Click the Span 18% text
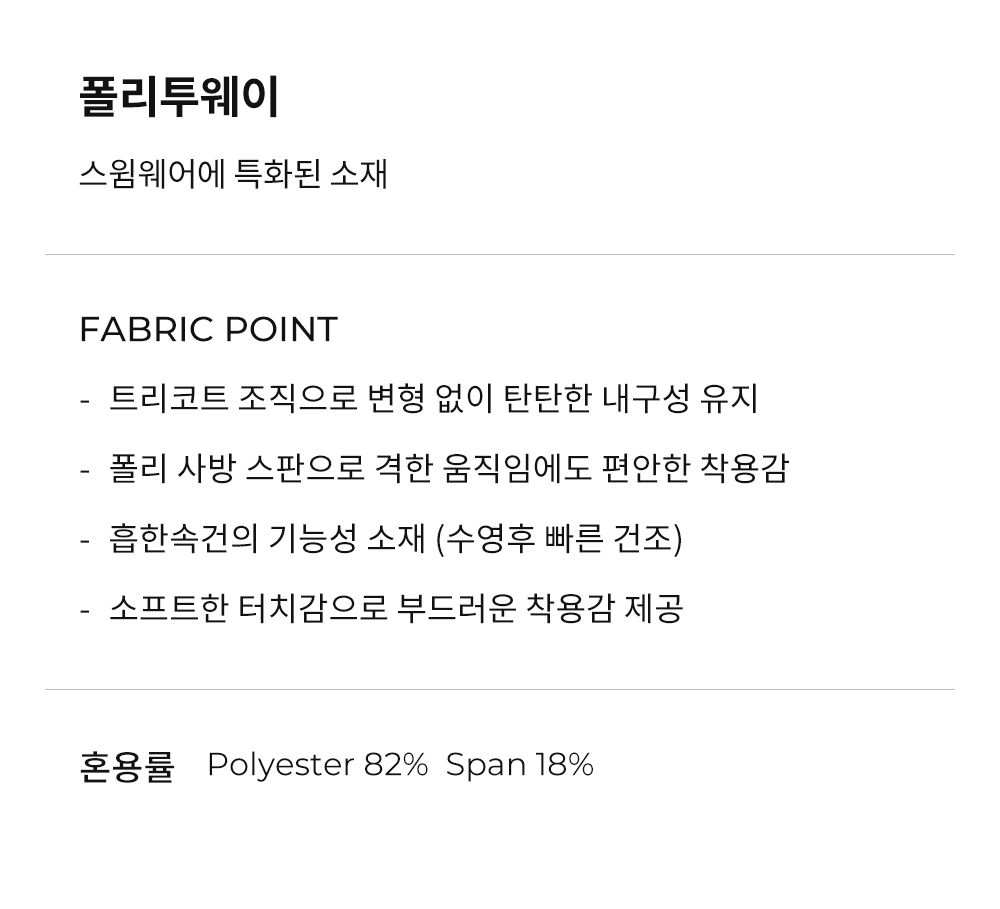This screenshot has width=1000, height=909. (520, 765)
